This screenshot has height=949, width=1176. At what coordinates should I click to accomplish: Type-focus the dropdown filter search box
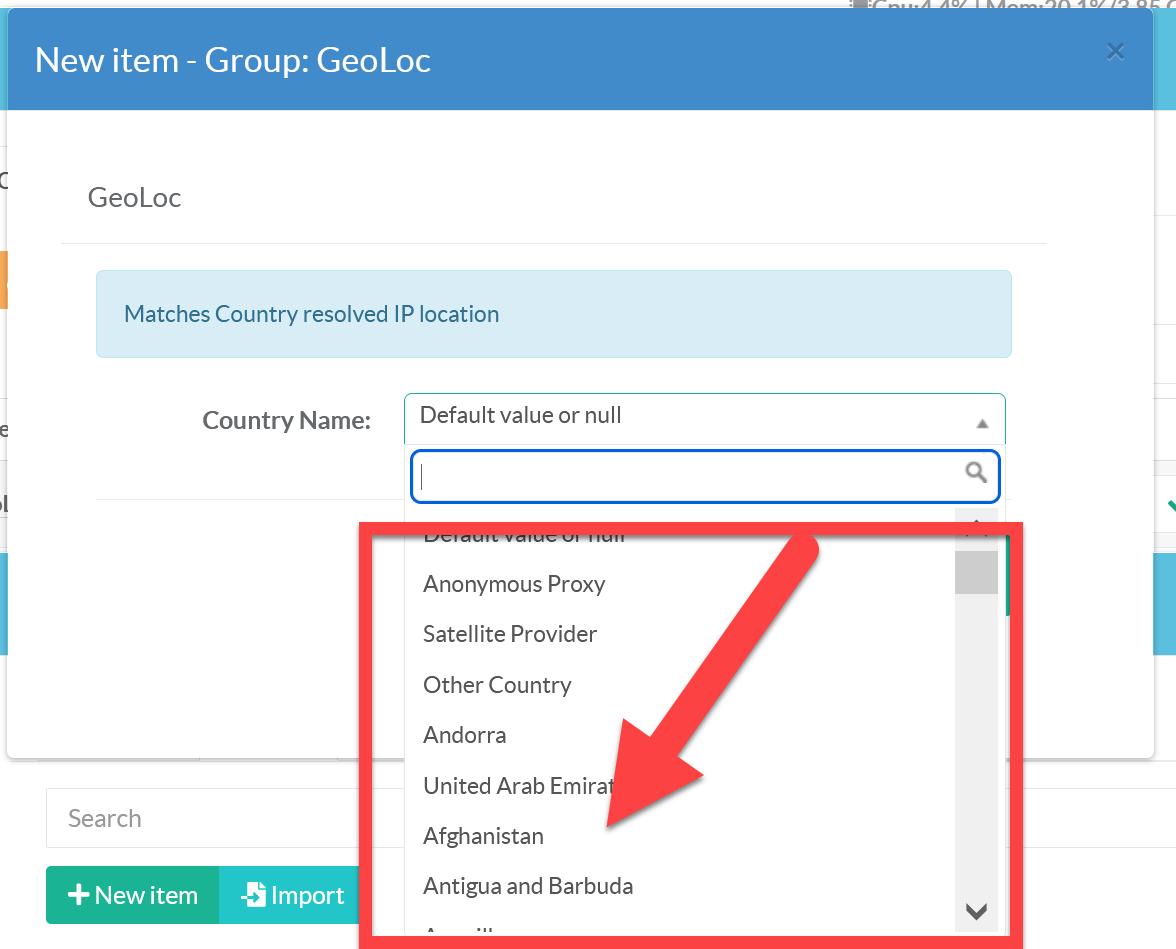click(x=690, y=476)
